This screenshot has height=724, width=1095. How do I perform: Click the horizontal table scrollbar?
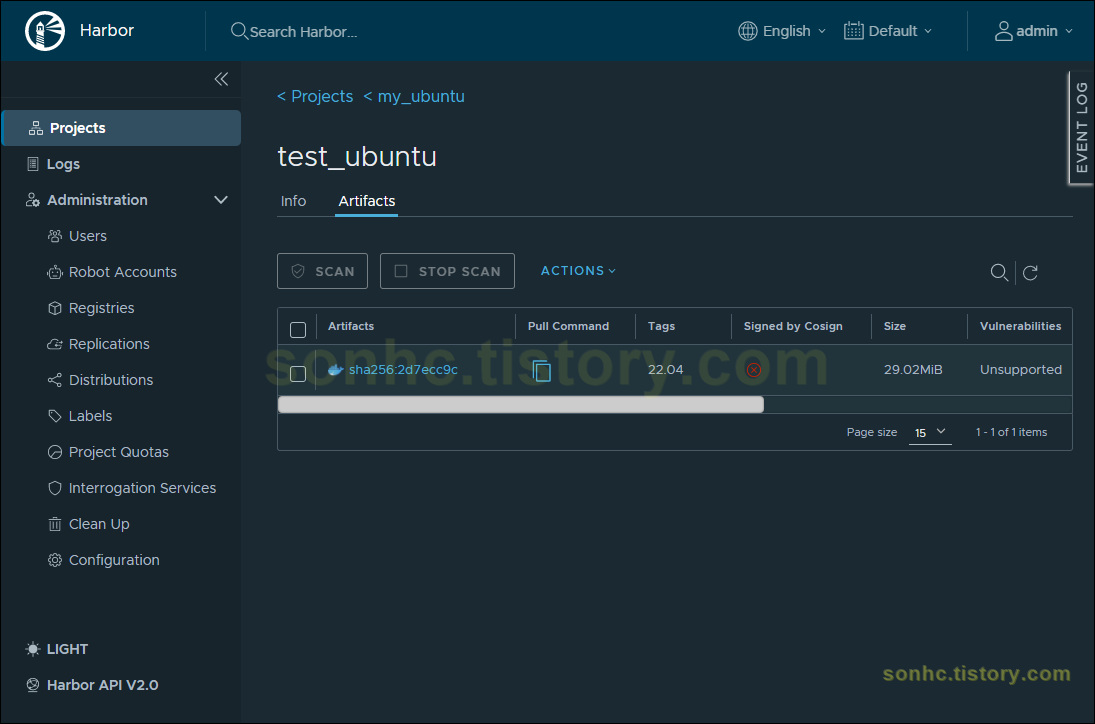coord(520,405)
